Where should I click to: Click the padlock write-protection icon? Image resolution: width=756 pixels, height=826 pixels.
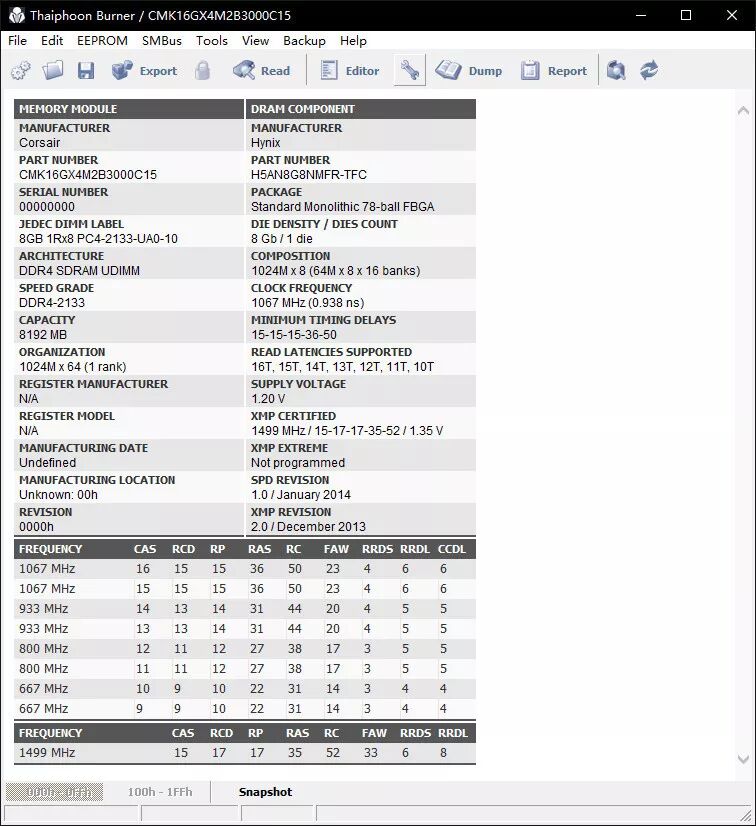pos(202,71)
